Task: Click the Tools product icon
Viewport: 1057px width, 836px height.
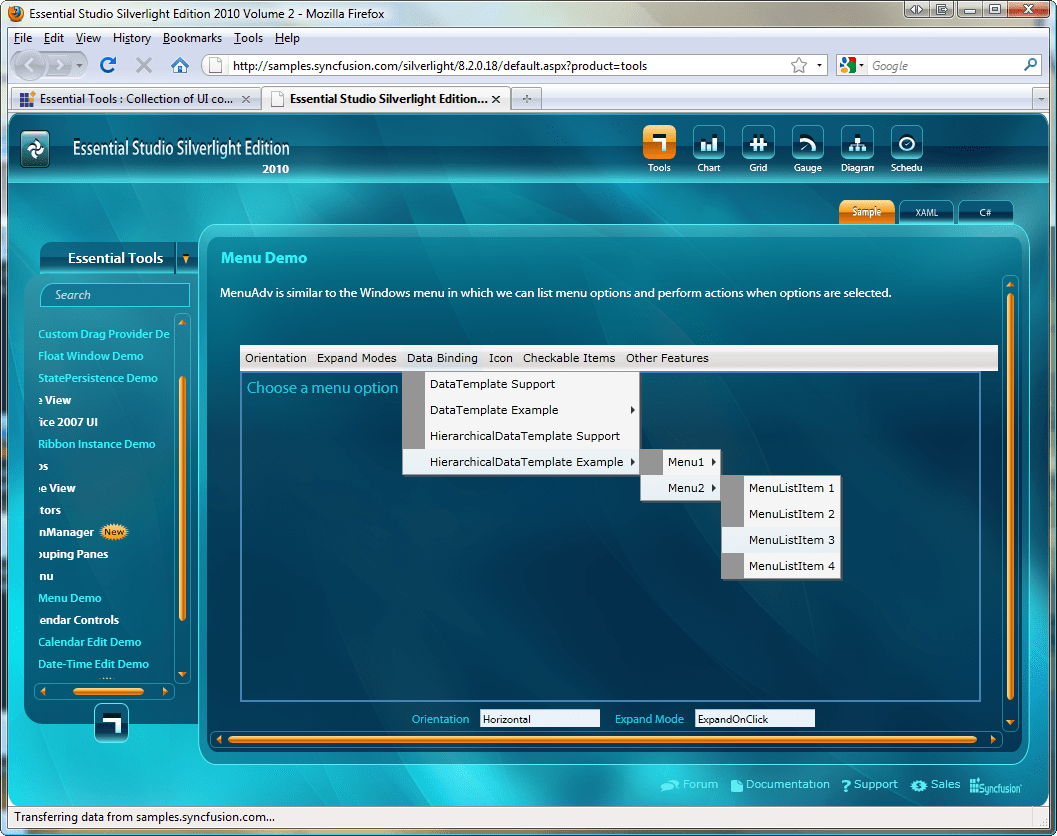Action: point(659,143)
